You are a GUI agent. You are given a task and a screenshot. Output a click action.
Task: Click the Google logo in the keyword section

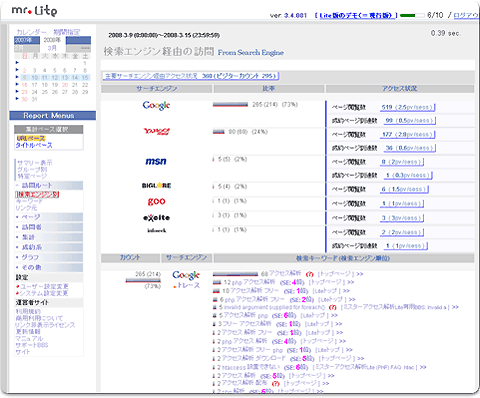click(186, 275)
